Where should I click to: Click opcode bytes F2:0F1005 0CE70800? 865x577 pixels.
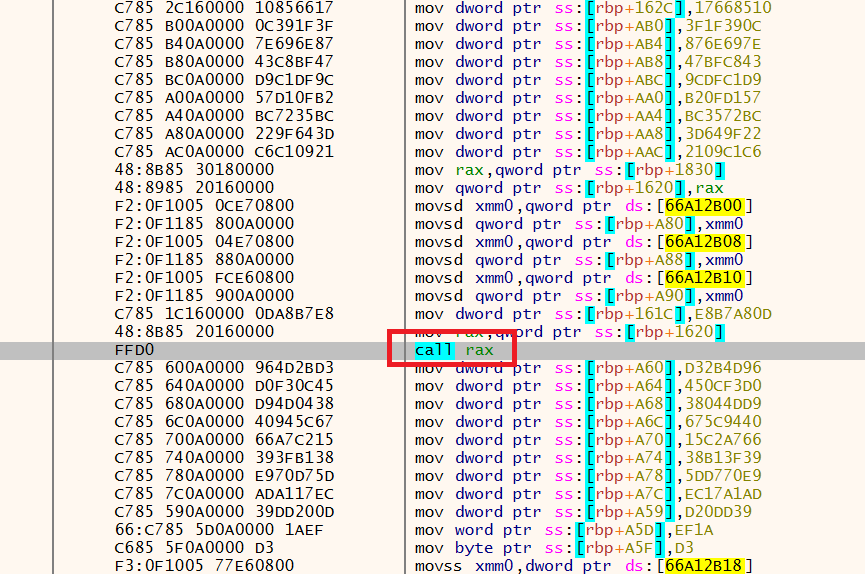pyautogui.click(x=204, y=206)
